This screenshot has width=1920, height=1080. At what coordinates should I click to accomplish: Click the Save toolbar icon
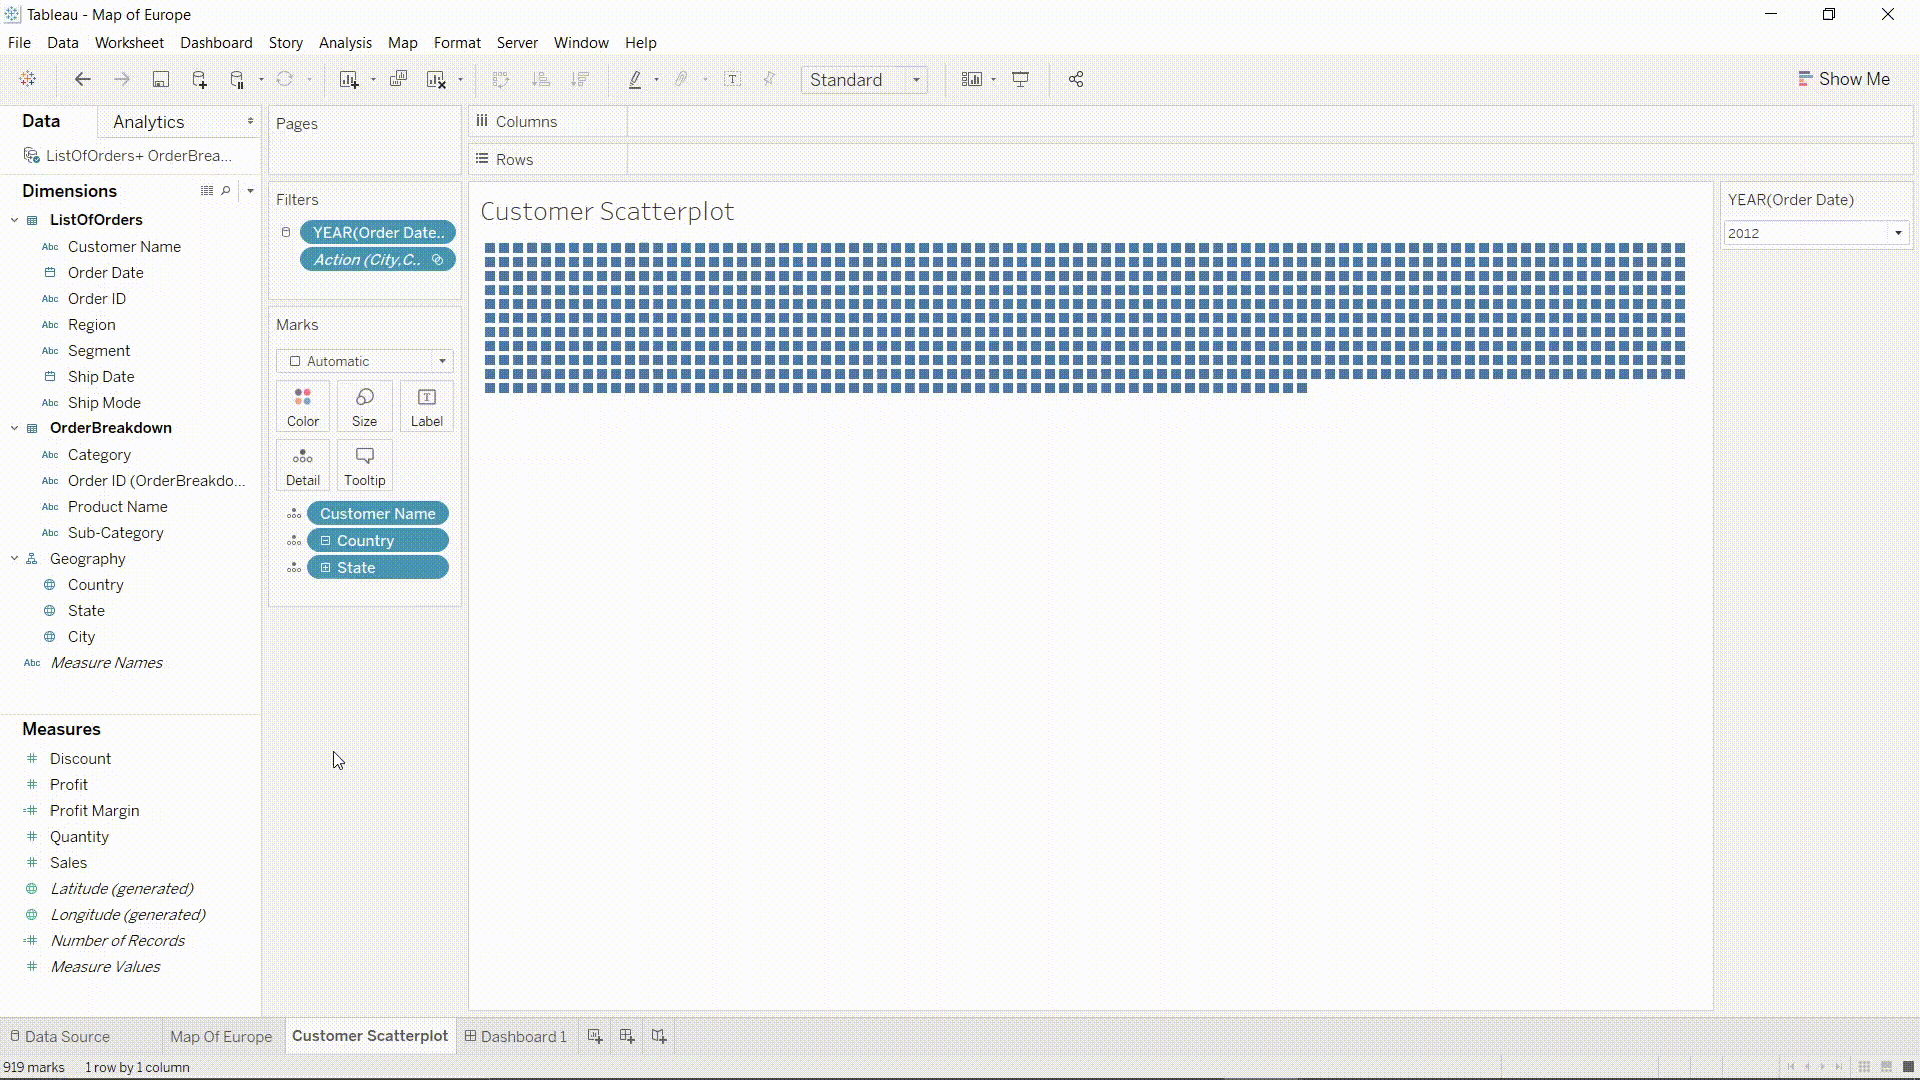pos(160,80)
